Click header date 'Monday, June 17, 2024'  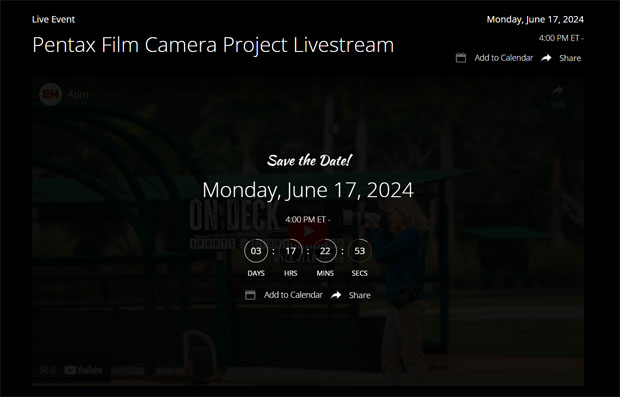535,19
